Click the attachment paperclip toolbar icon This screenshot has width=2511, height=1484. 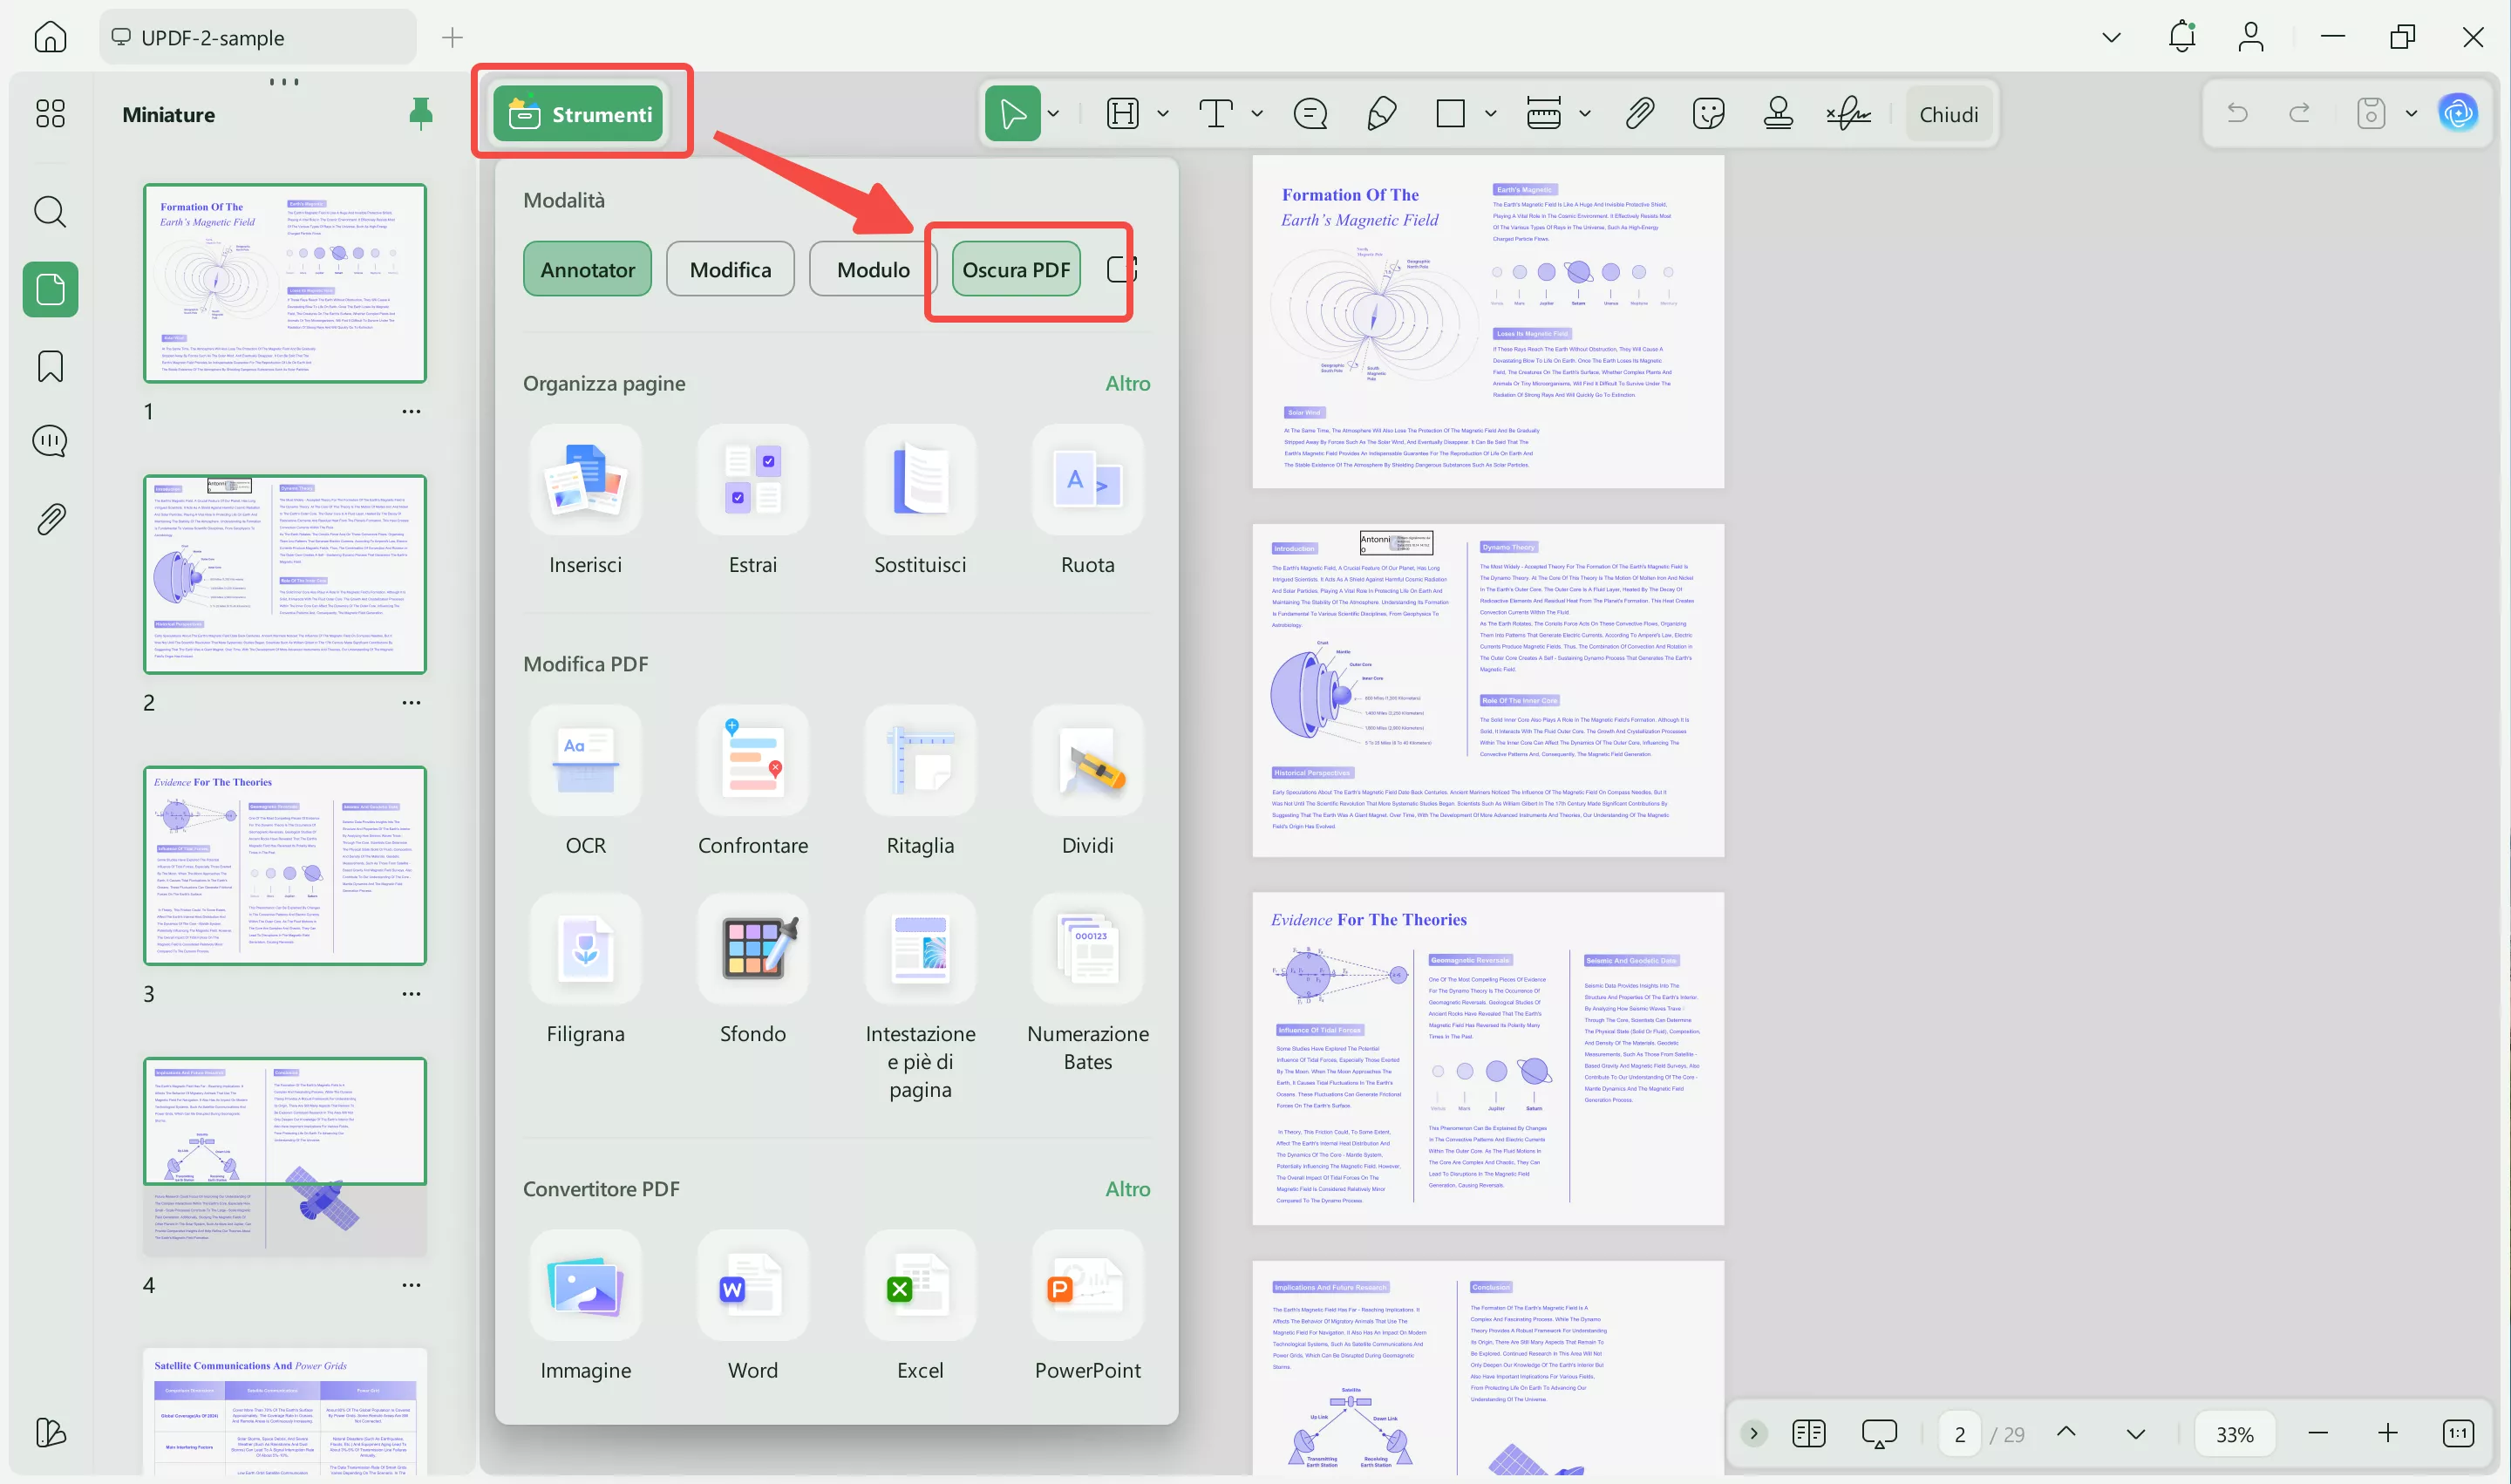click(x=1639, y=114)
